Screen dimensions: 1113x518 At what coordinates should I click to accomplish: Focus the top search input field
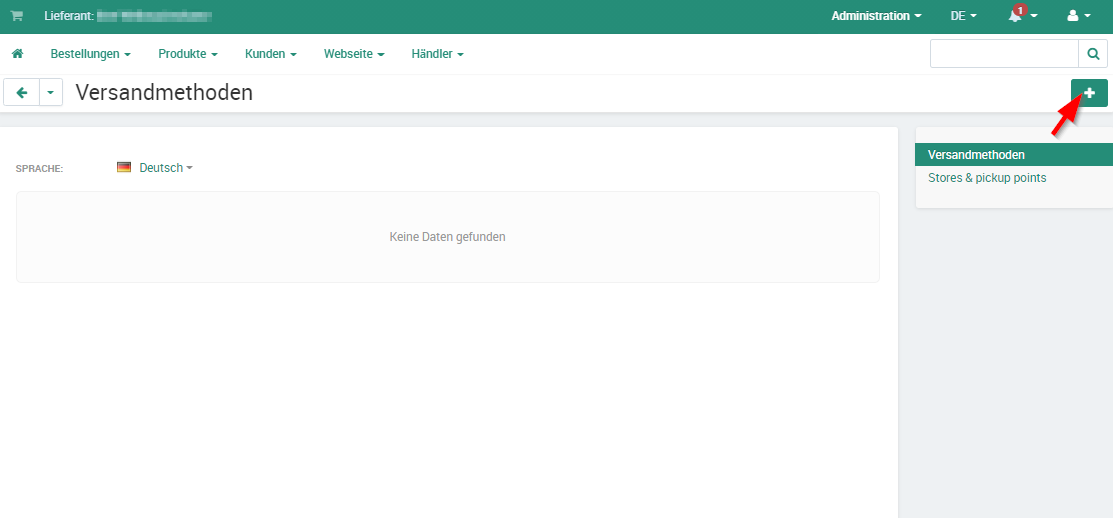[x=1004, y=53]
